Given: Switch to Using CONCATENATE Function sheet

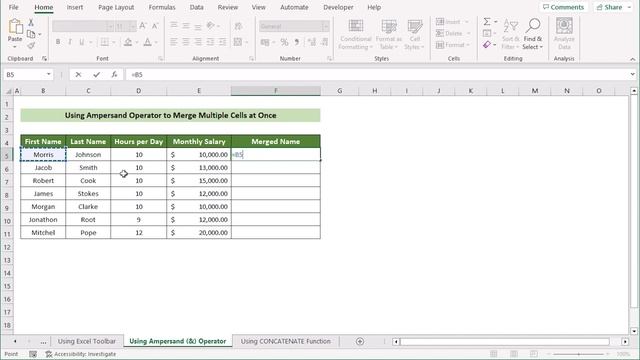Looking at the screenshot, I should pyautogui.click(x=285, y=341).
